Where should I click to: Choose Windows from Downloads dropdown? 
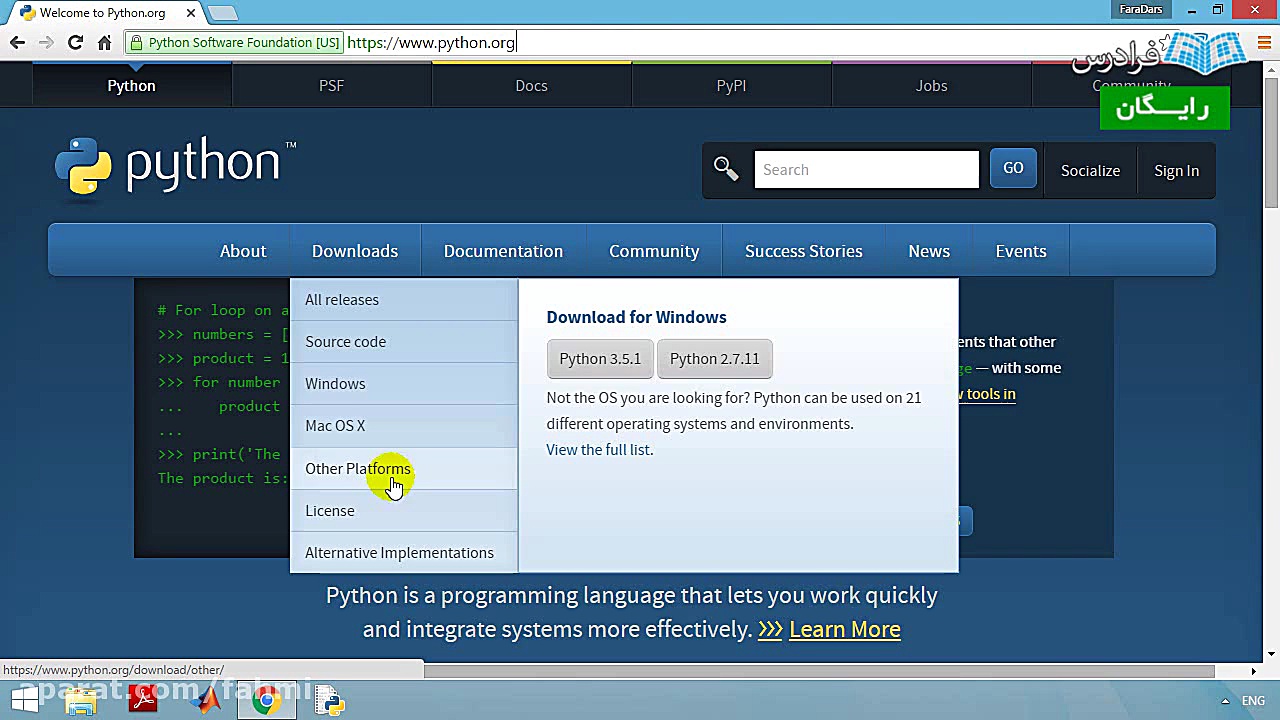click(x=404, y=384)
